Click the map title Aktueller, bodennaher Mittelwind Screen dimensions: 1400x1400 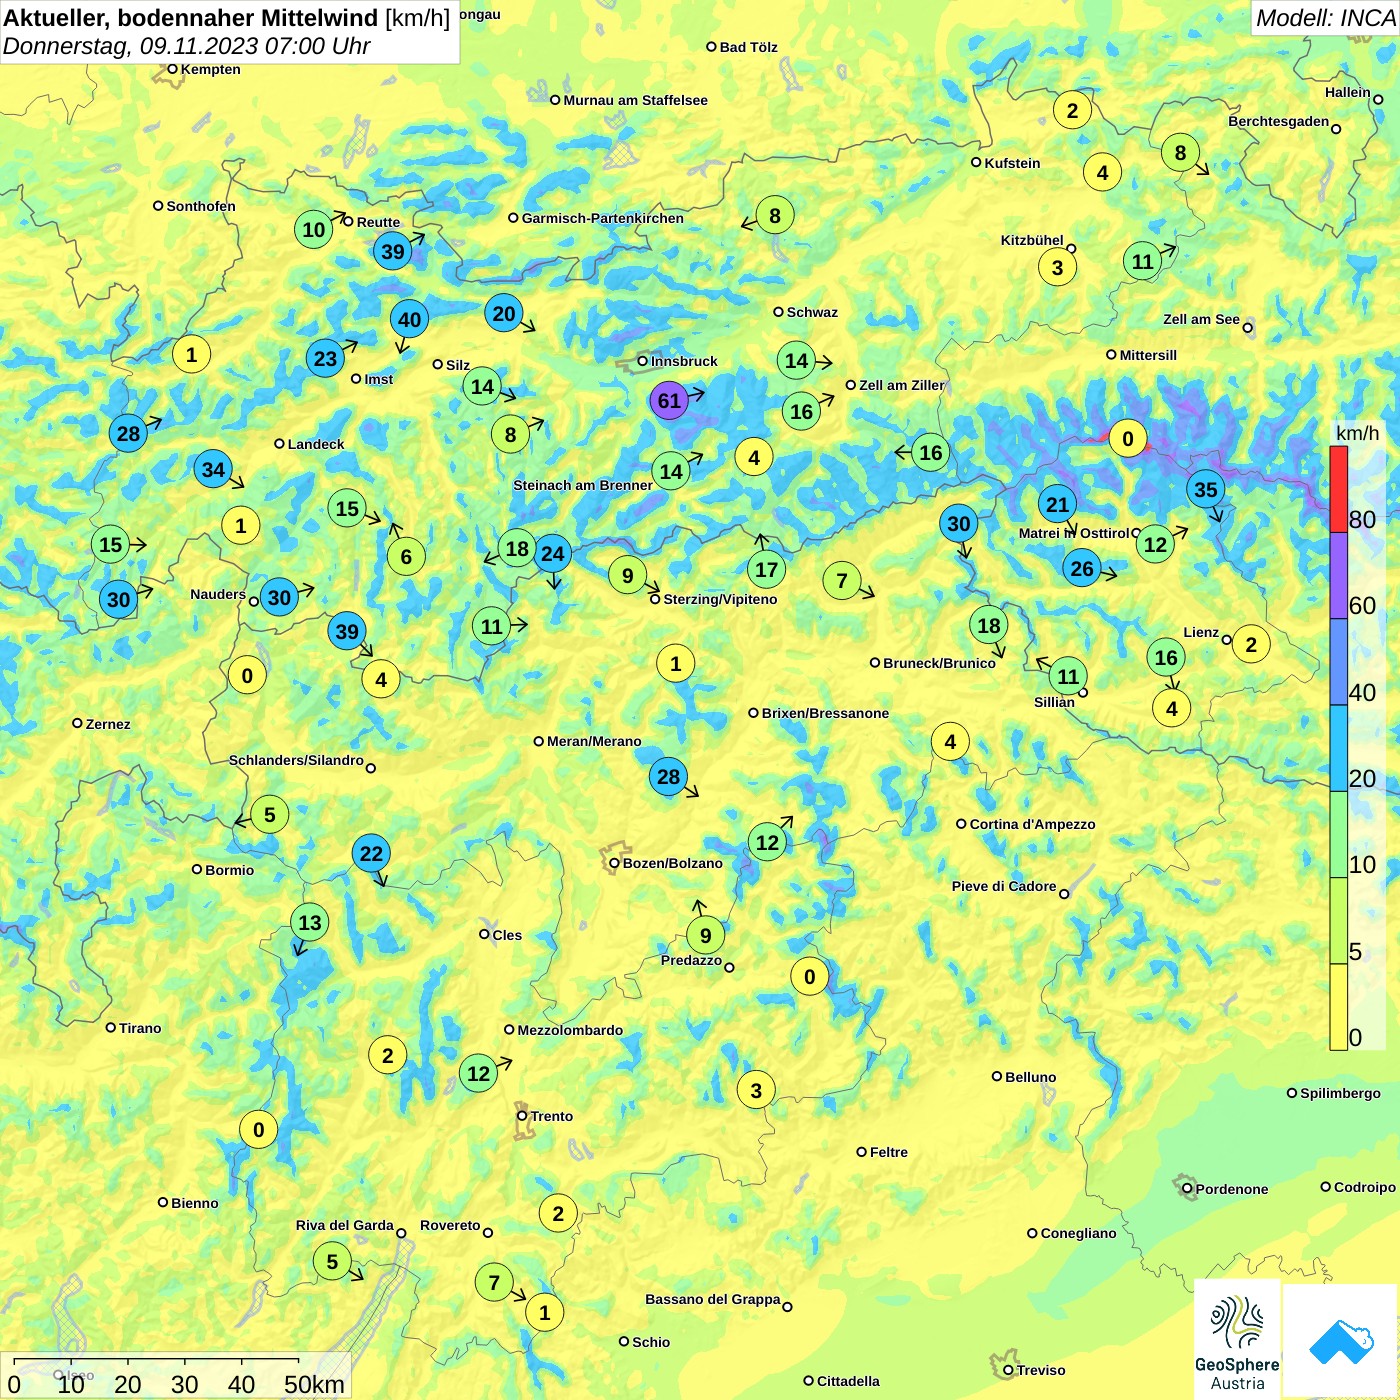pos(191,18)
